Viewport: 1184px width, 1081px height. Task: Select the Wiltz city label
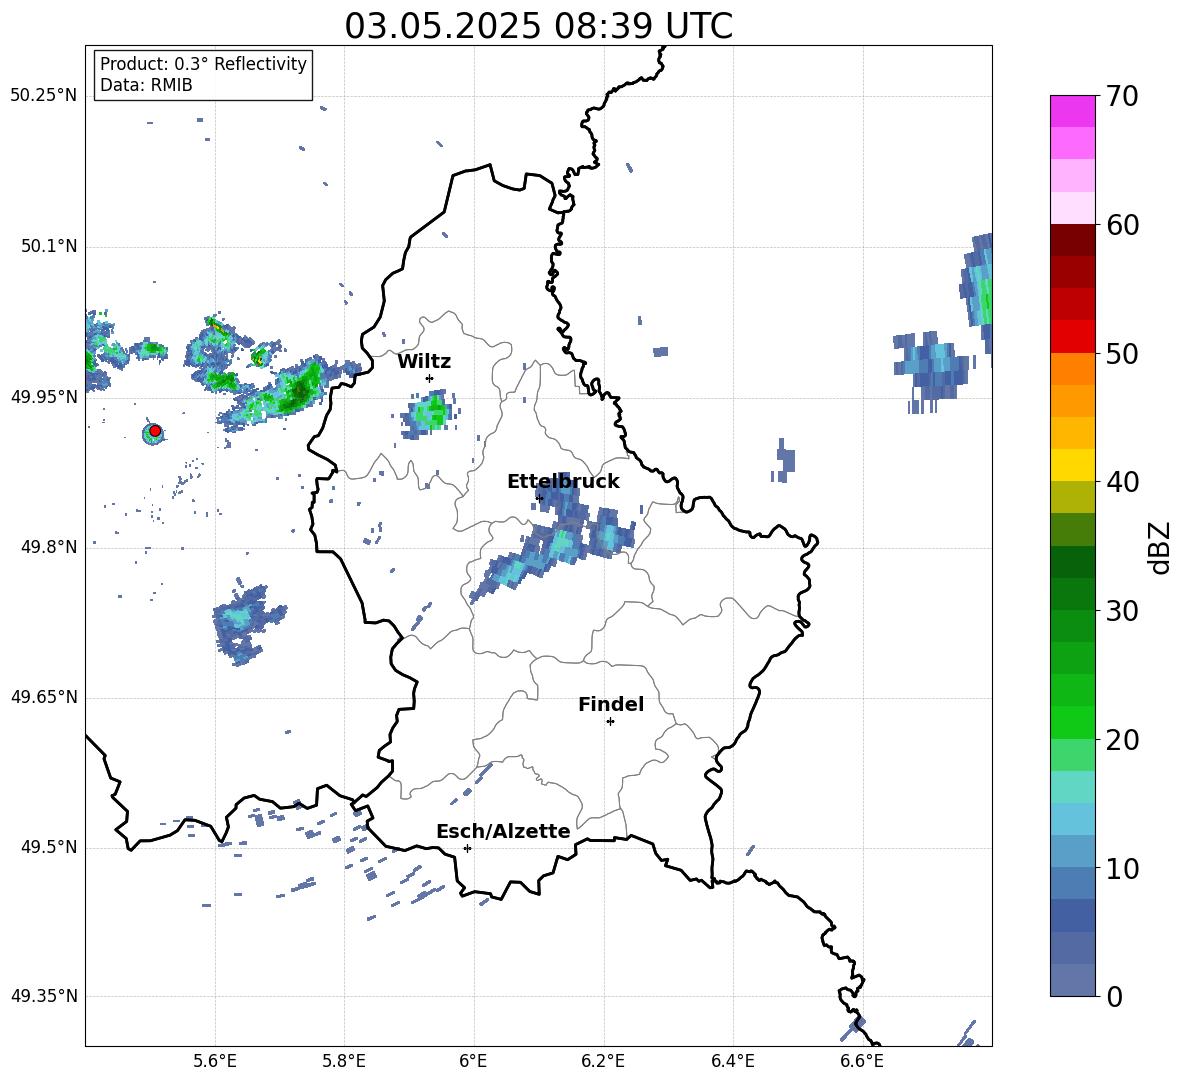click(x=424, y=362)
